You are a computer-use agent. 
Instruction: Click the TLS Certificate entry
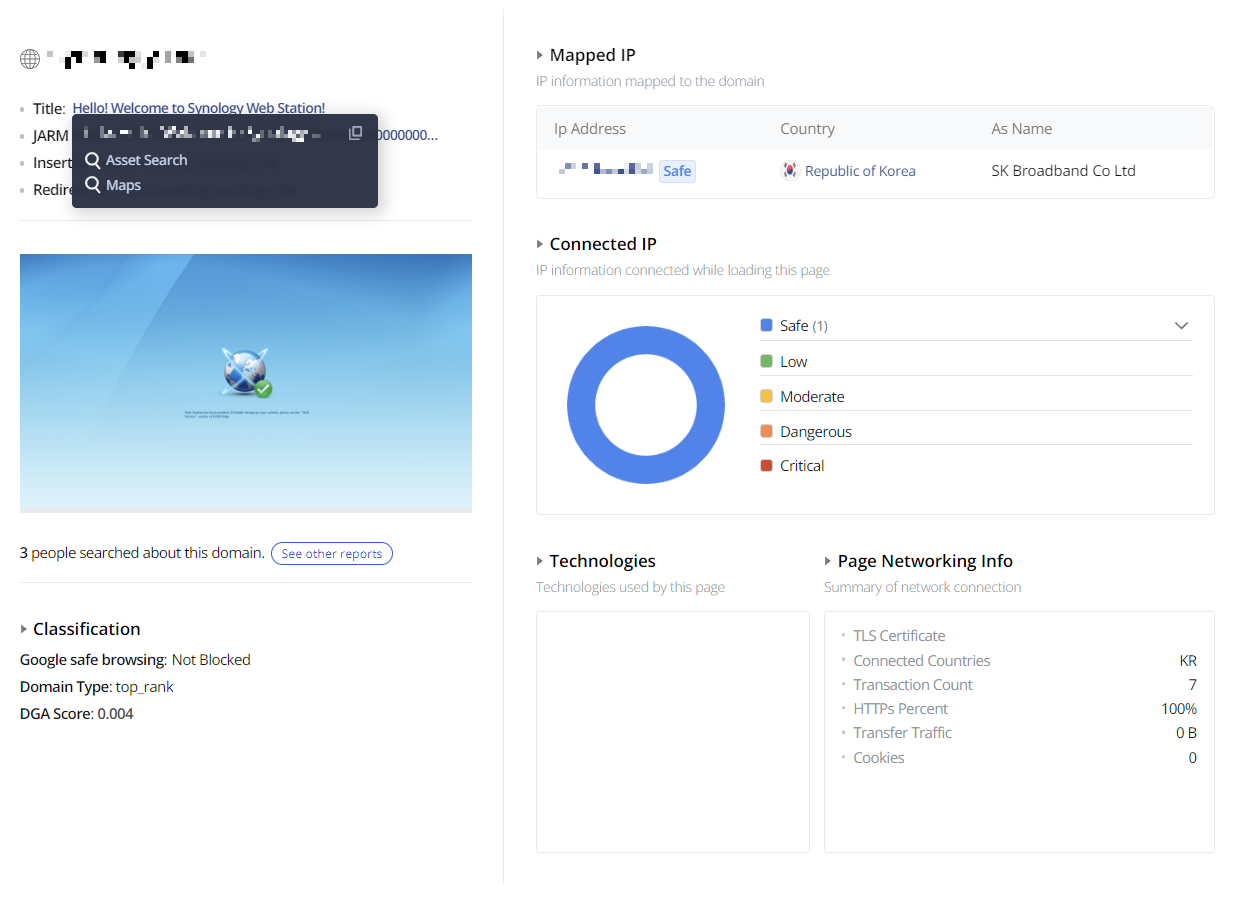[x=899, y=636]
